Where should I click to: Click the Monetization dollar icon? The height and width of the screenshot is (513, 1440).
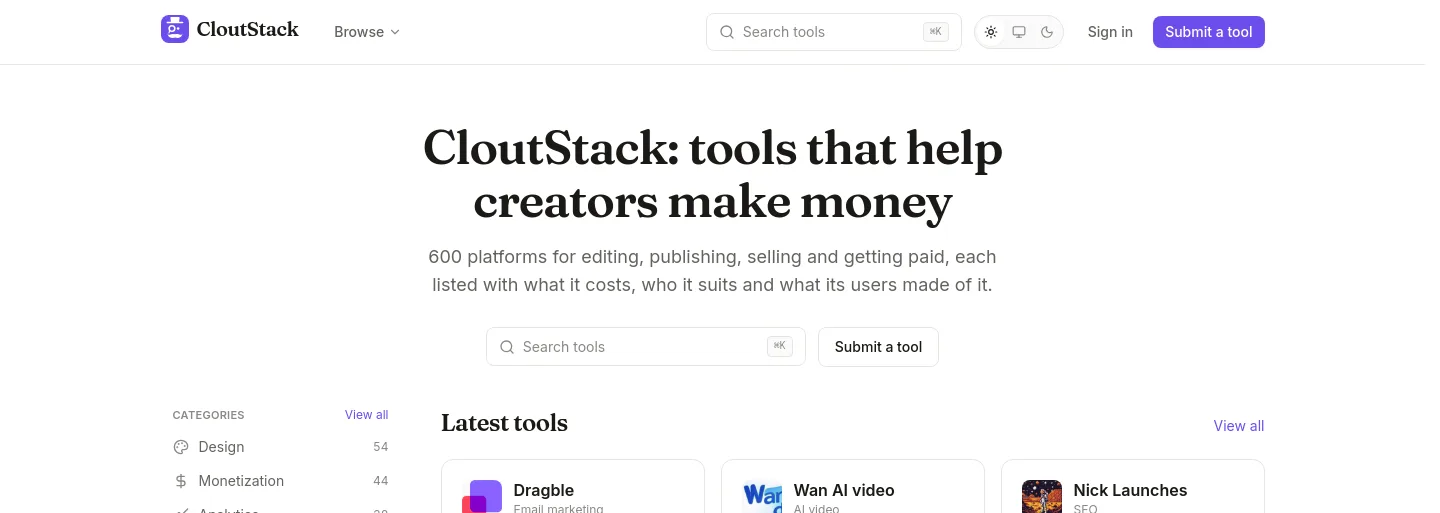(x=181, y=481)
